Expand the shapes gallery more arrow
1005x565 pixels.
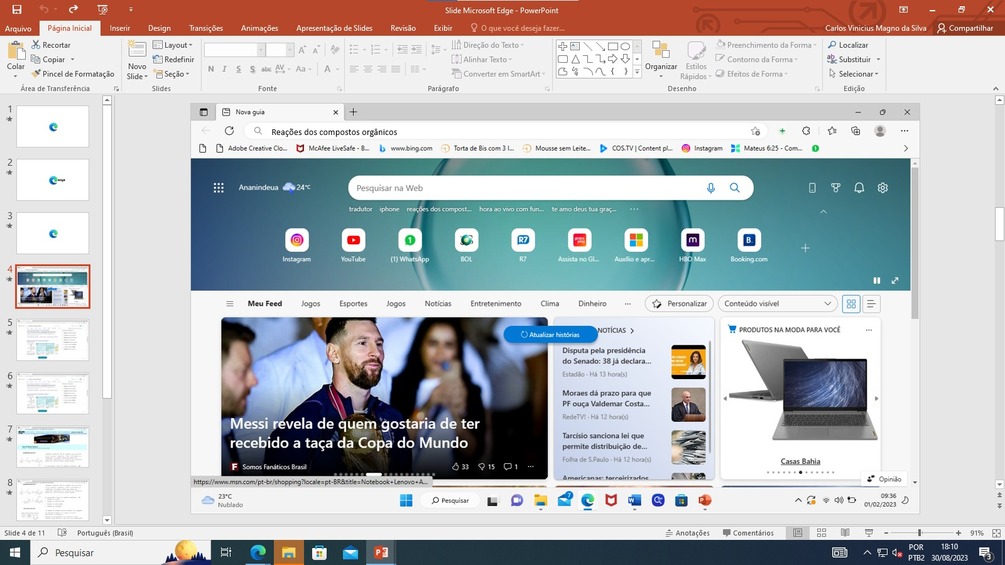(x=637, y=73)
